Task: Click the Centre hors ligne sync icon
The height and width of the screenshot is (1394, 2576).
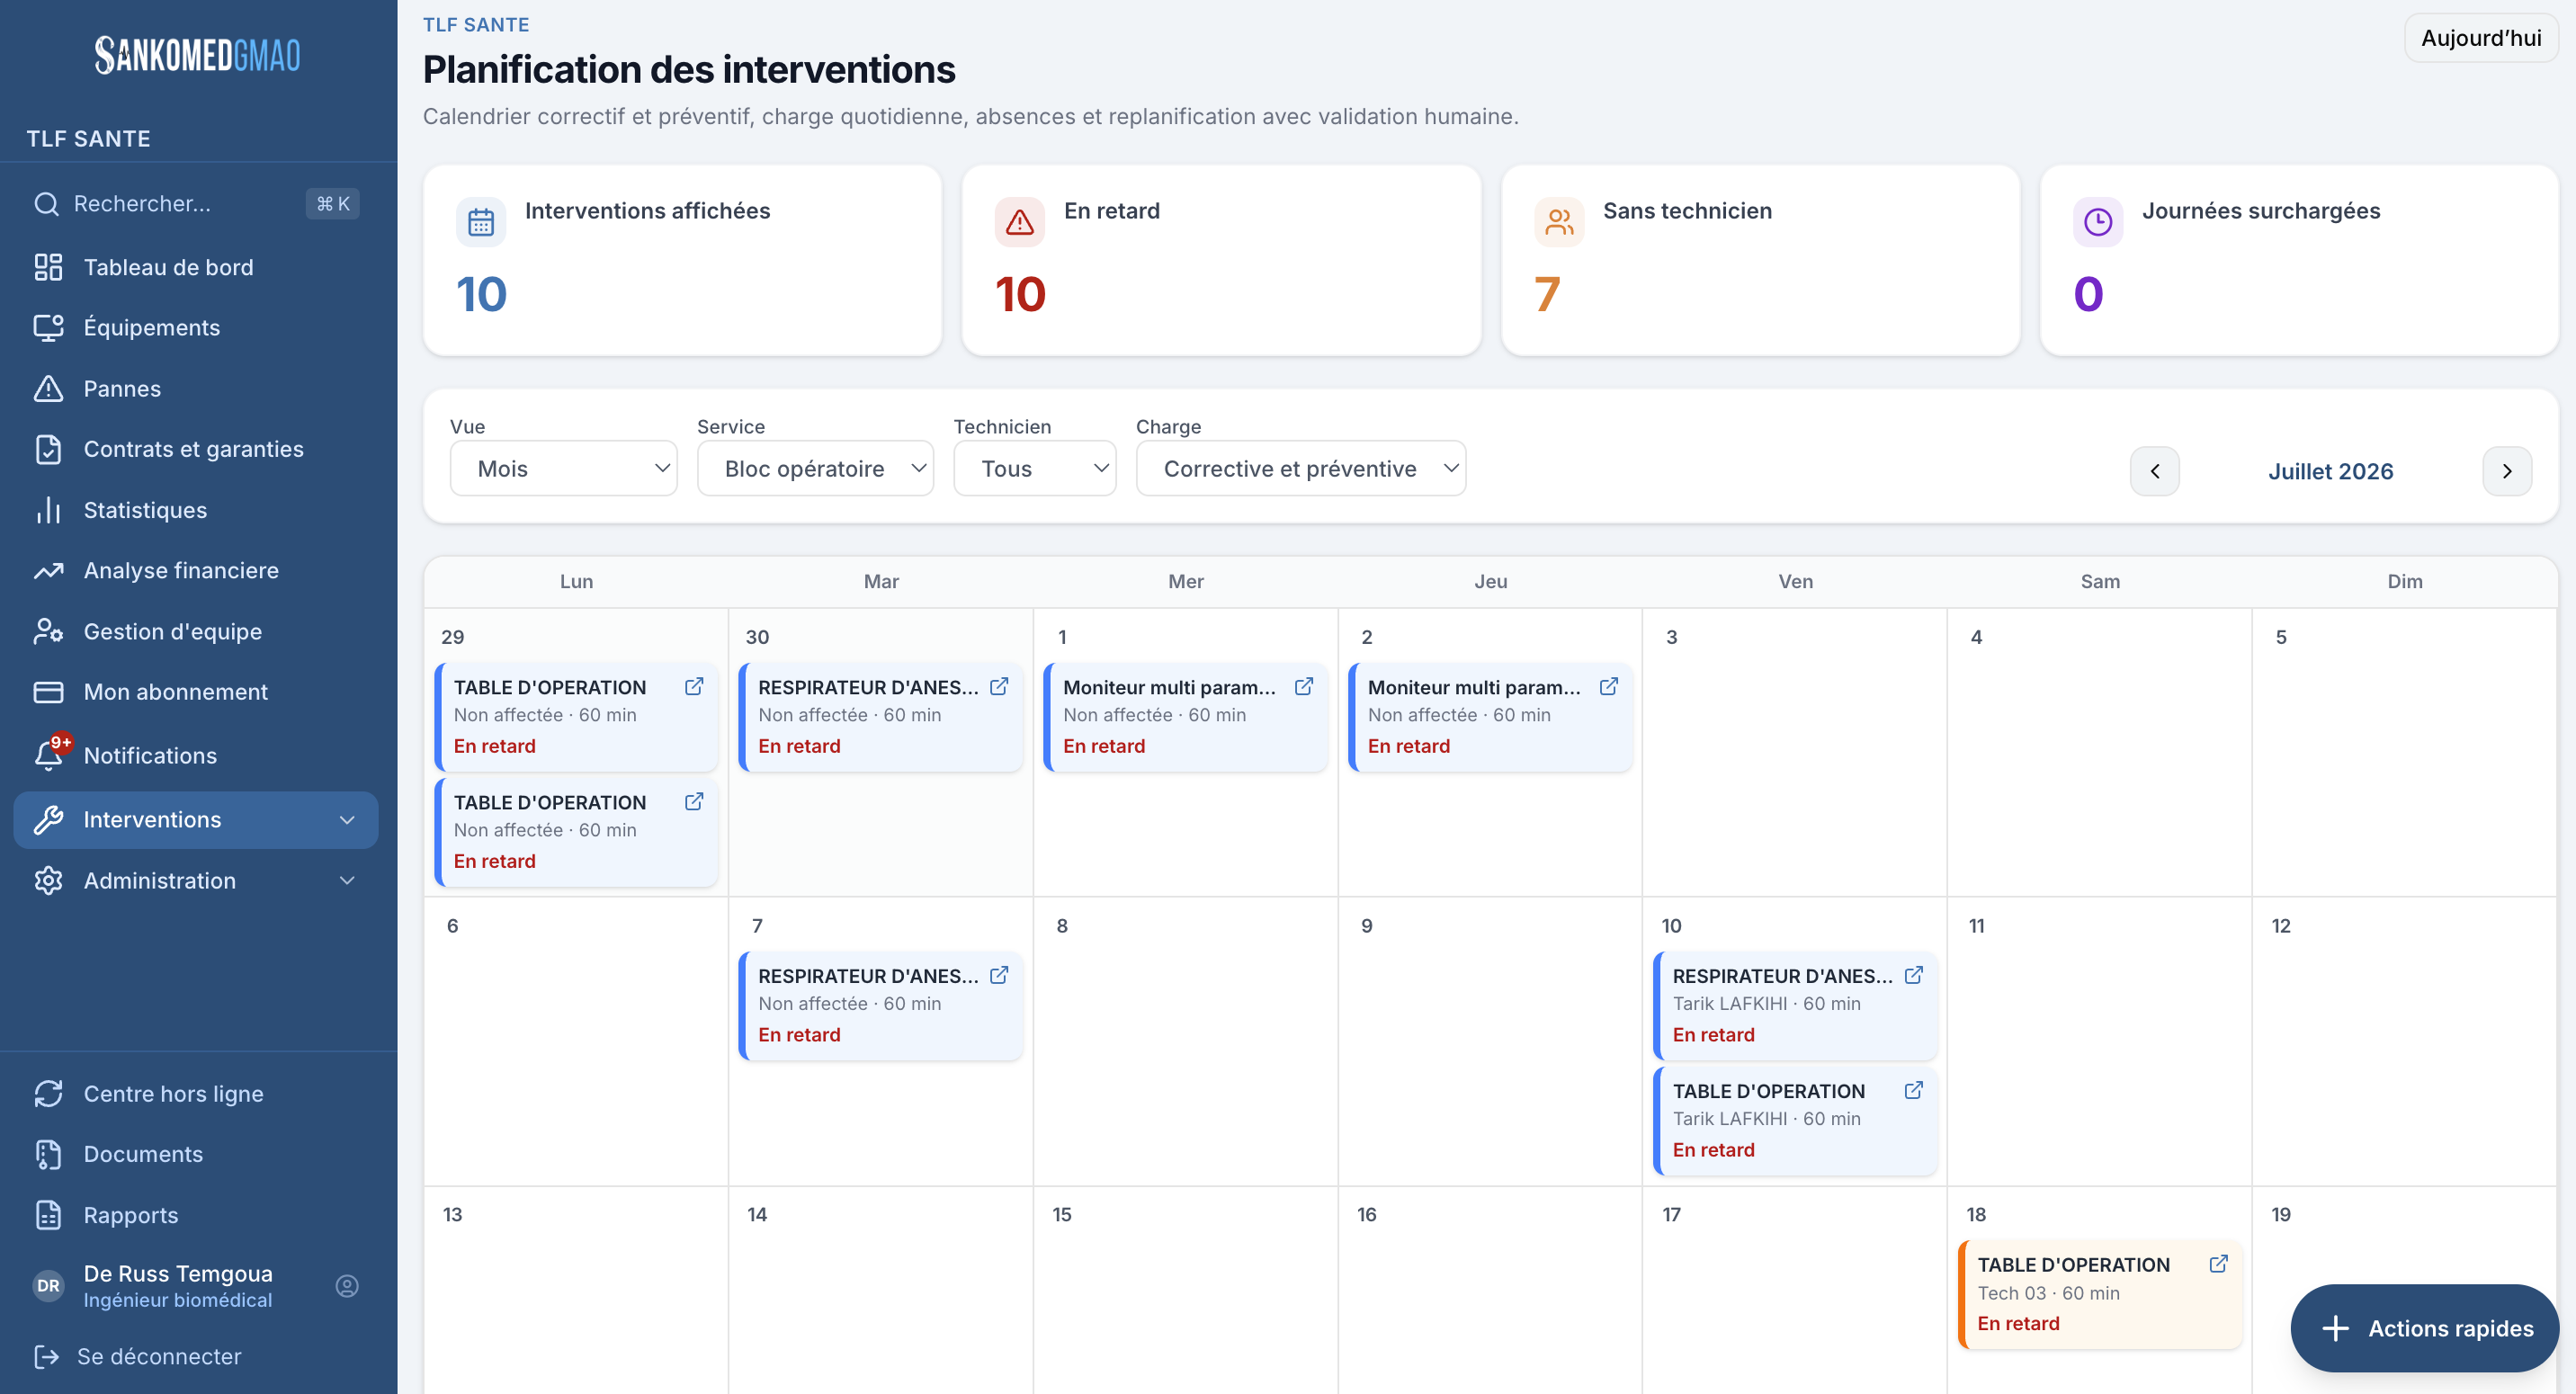Action: pyautogui.click(x=48, y=1094)
